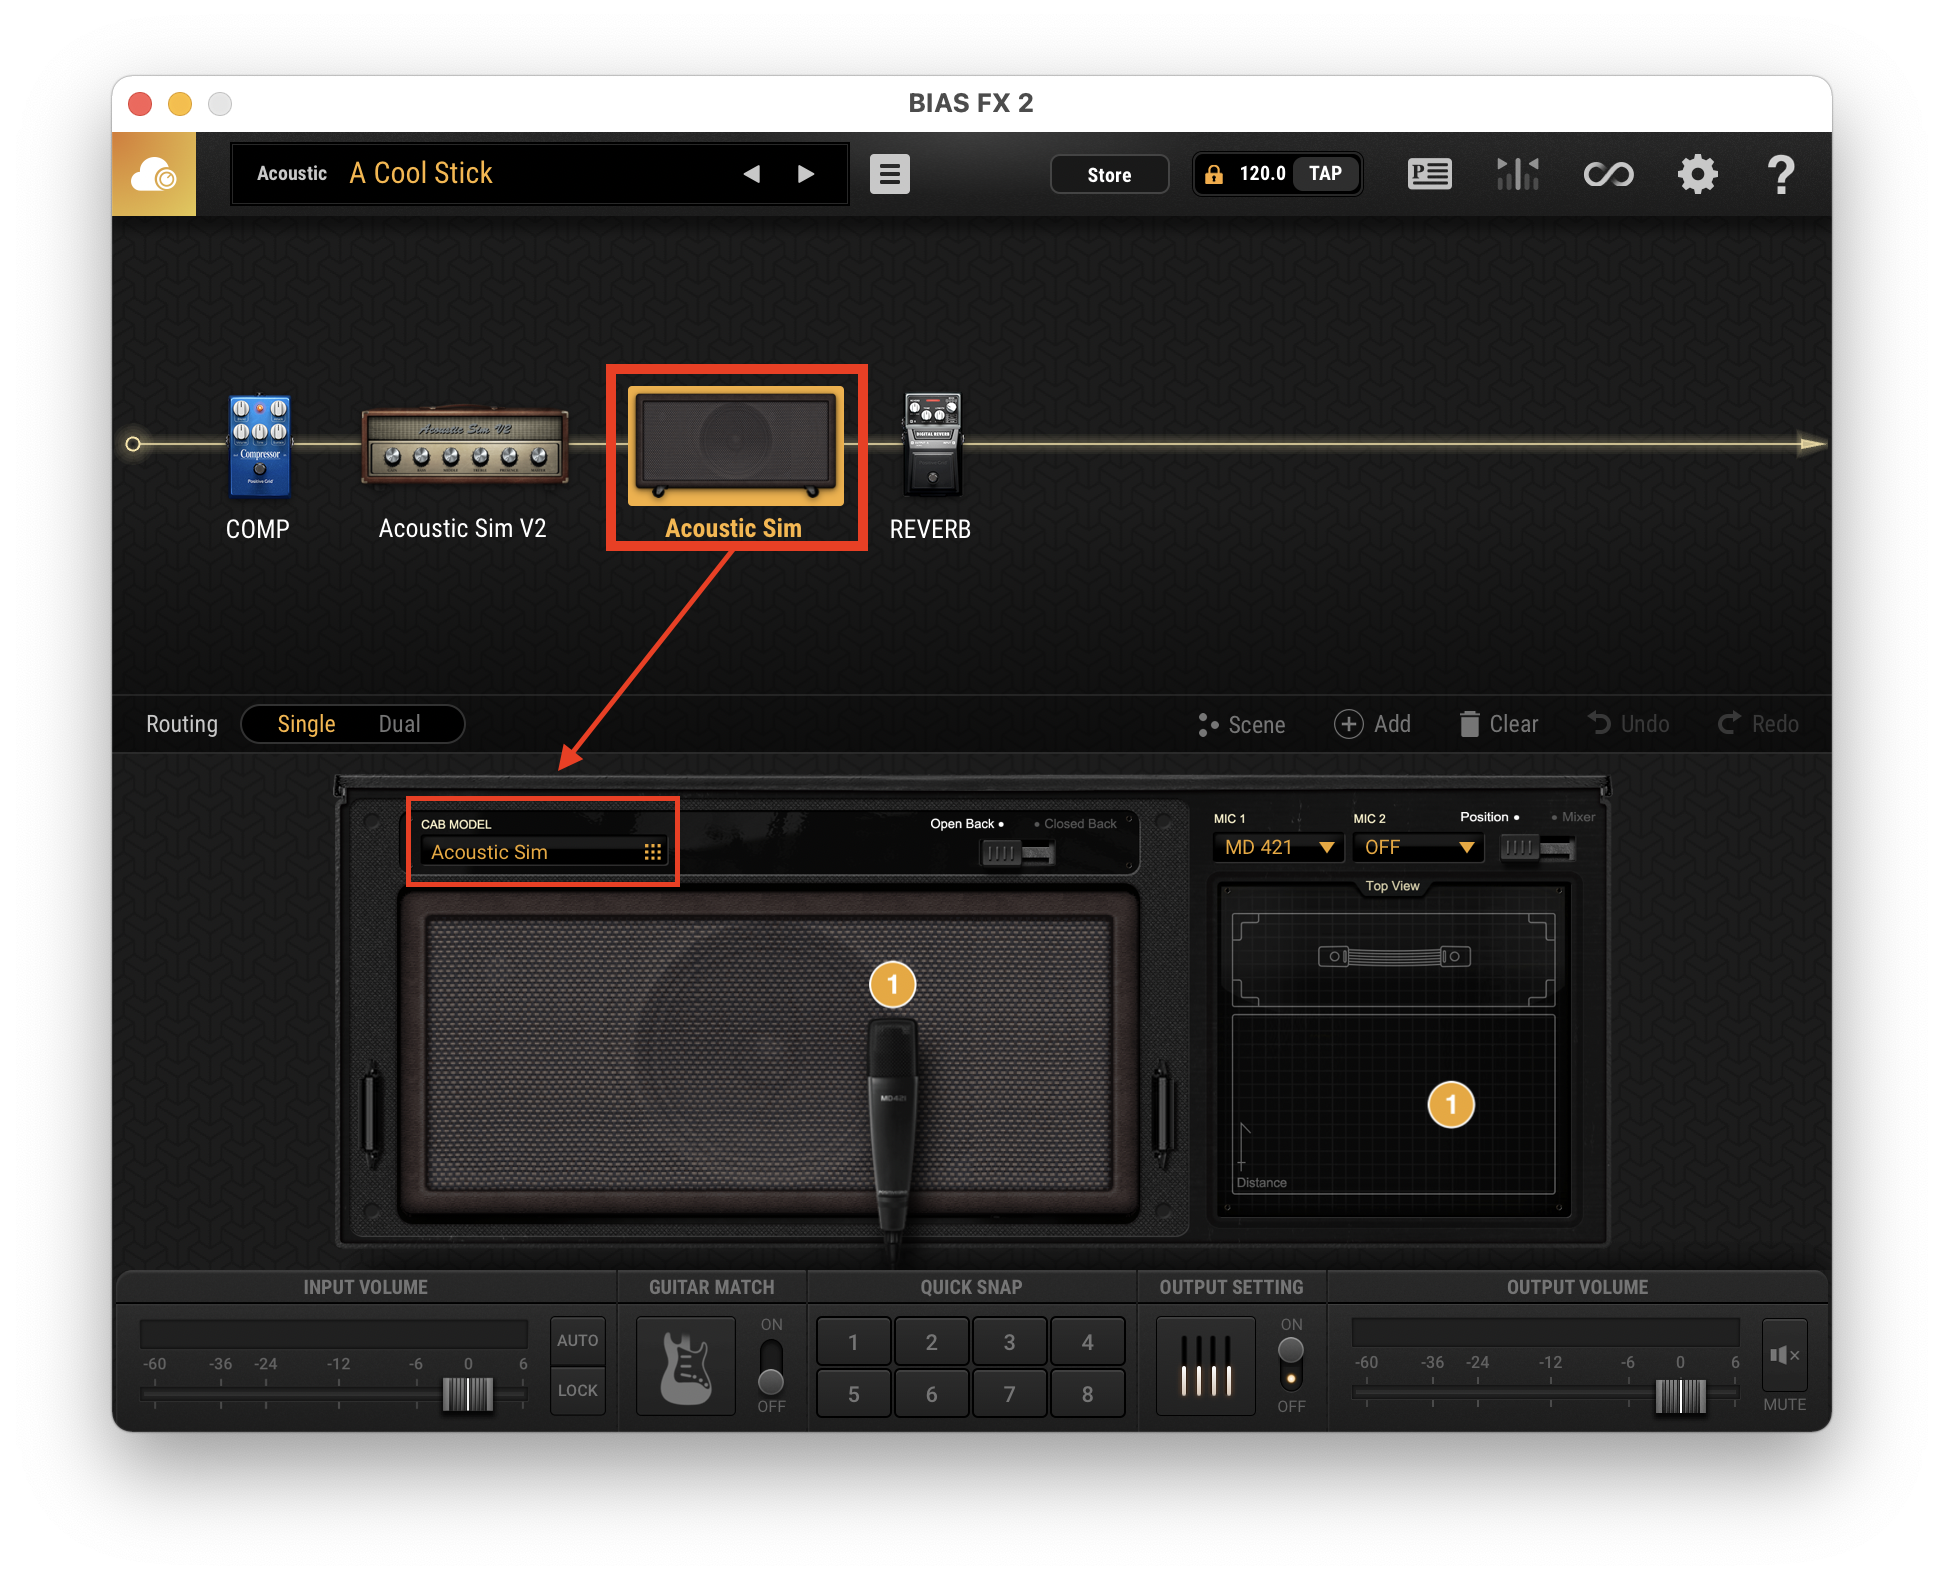1944x1580 pixels.
Task: Open the cab model grid icon
Action: (x=653, y=852)
